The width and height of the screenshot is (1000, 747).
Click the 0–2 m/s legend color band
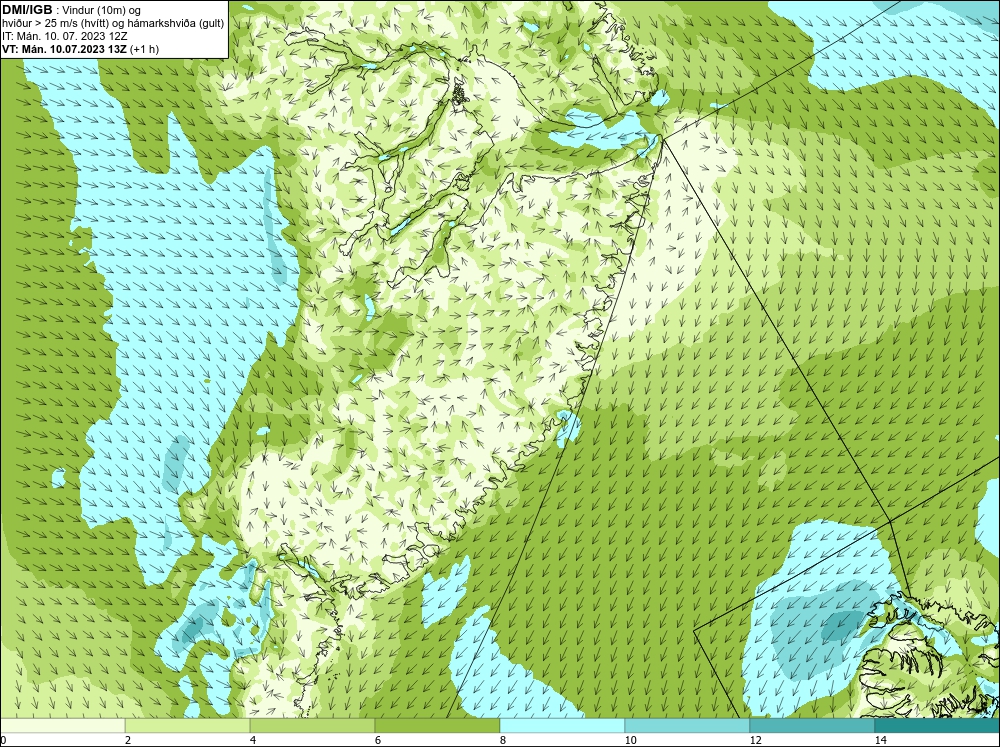62,726
